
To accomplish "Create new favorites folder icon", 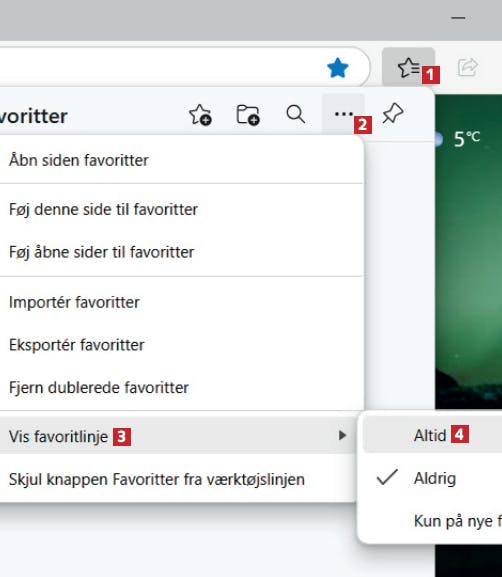I will (248, 115).
